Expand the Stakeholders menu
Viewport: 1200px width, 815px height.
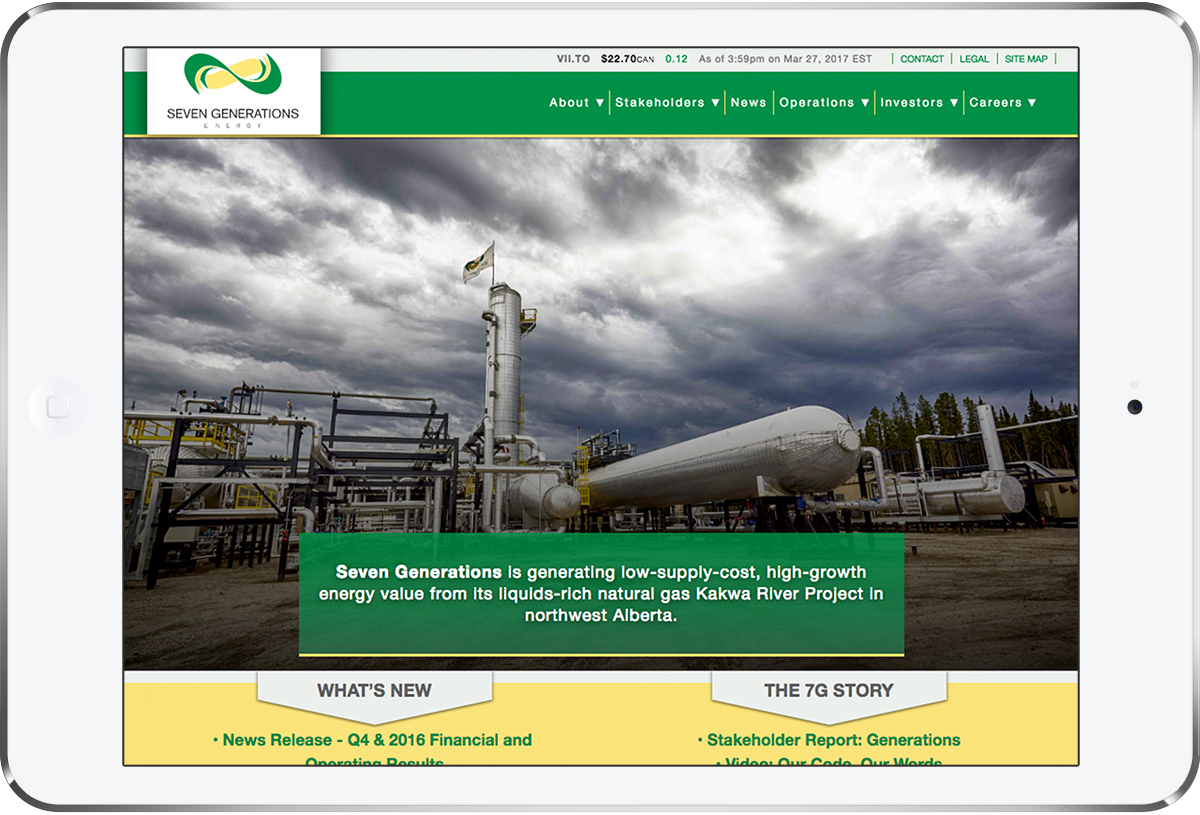pos(667,102)
